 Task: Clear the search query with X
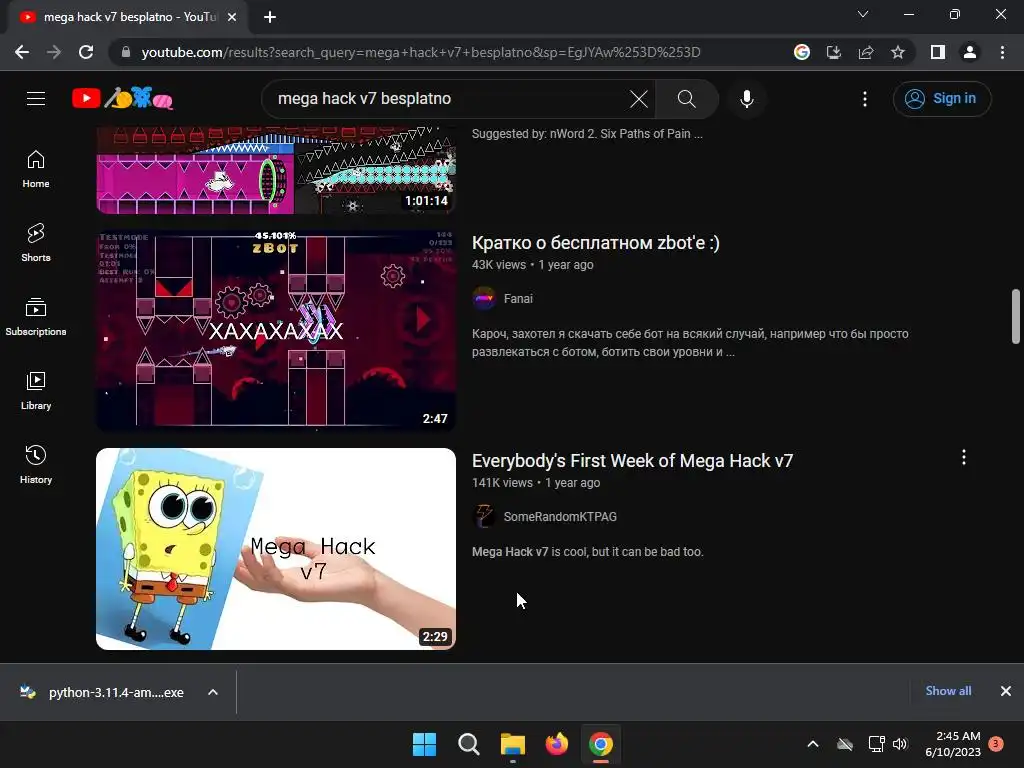point(639,99)
